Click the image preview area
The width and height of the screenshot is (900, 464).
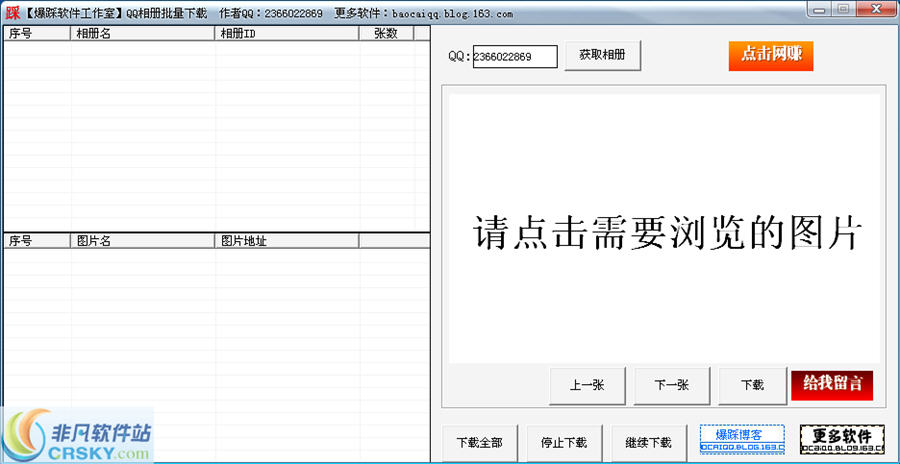point(664,229)
